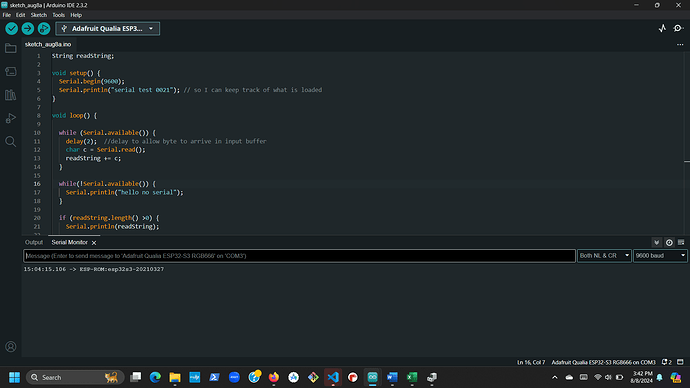
Task: Click the serial message input field
Action: click(x=299, y=256)
